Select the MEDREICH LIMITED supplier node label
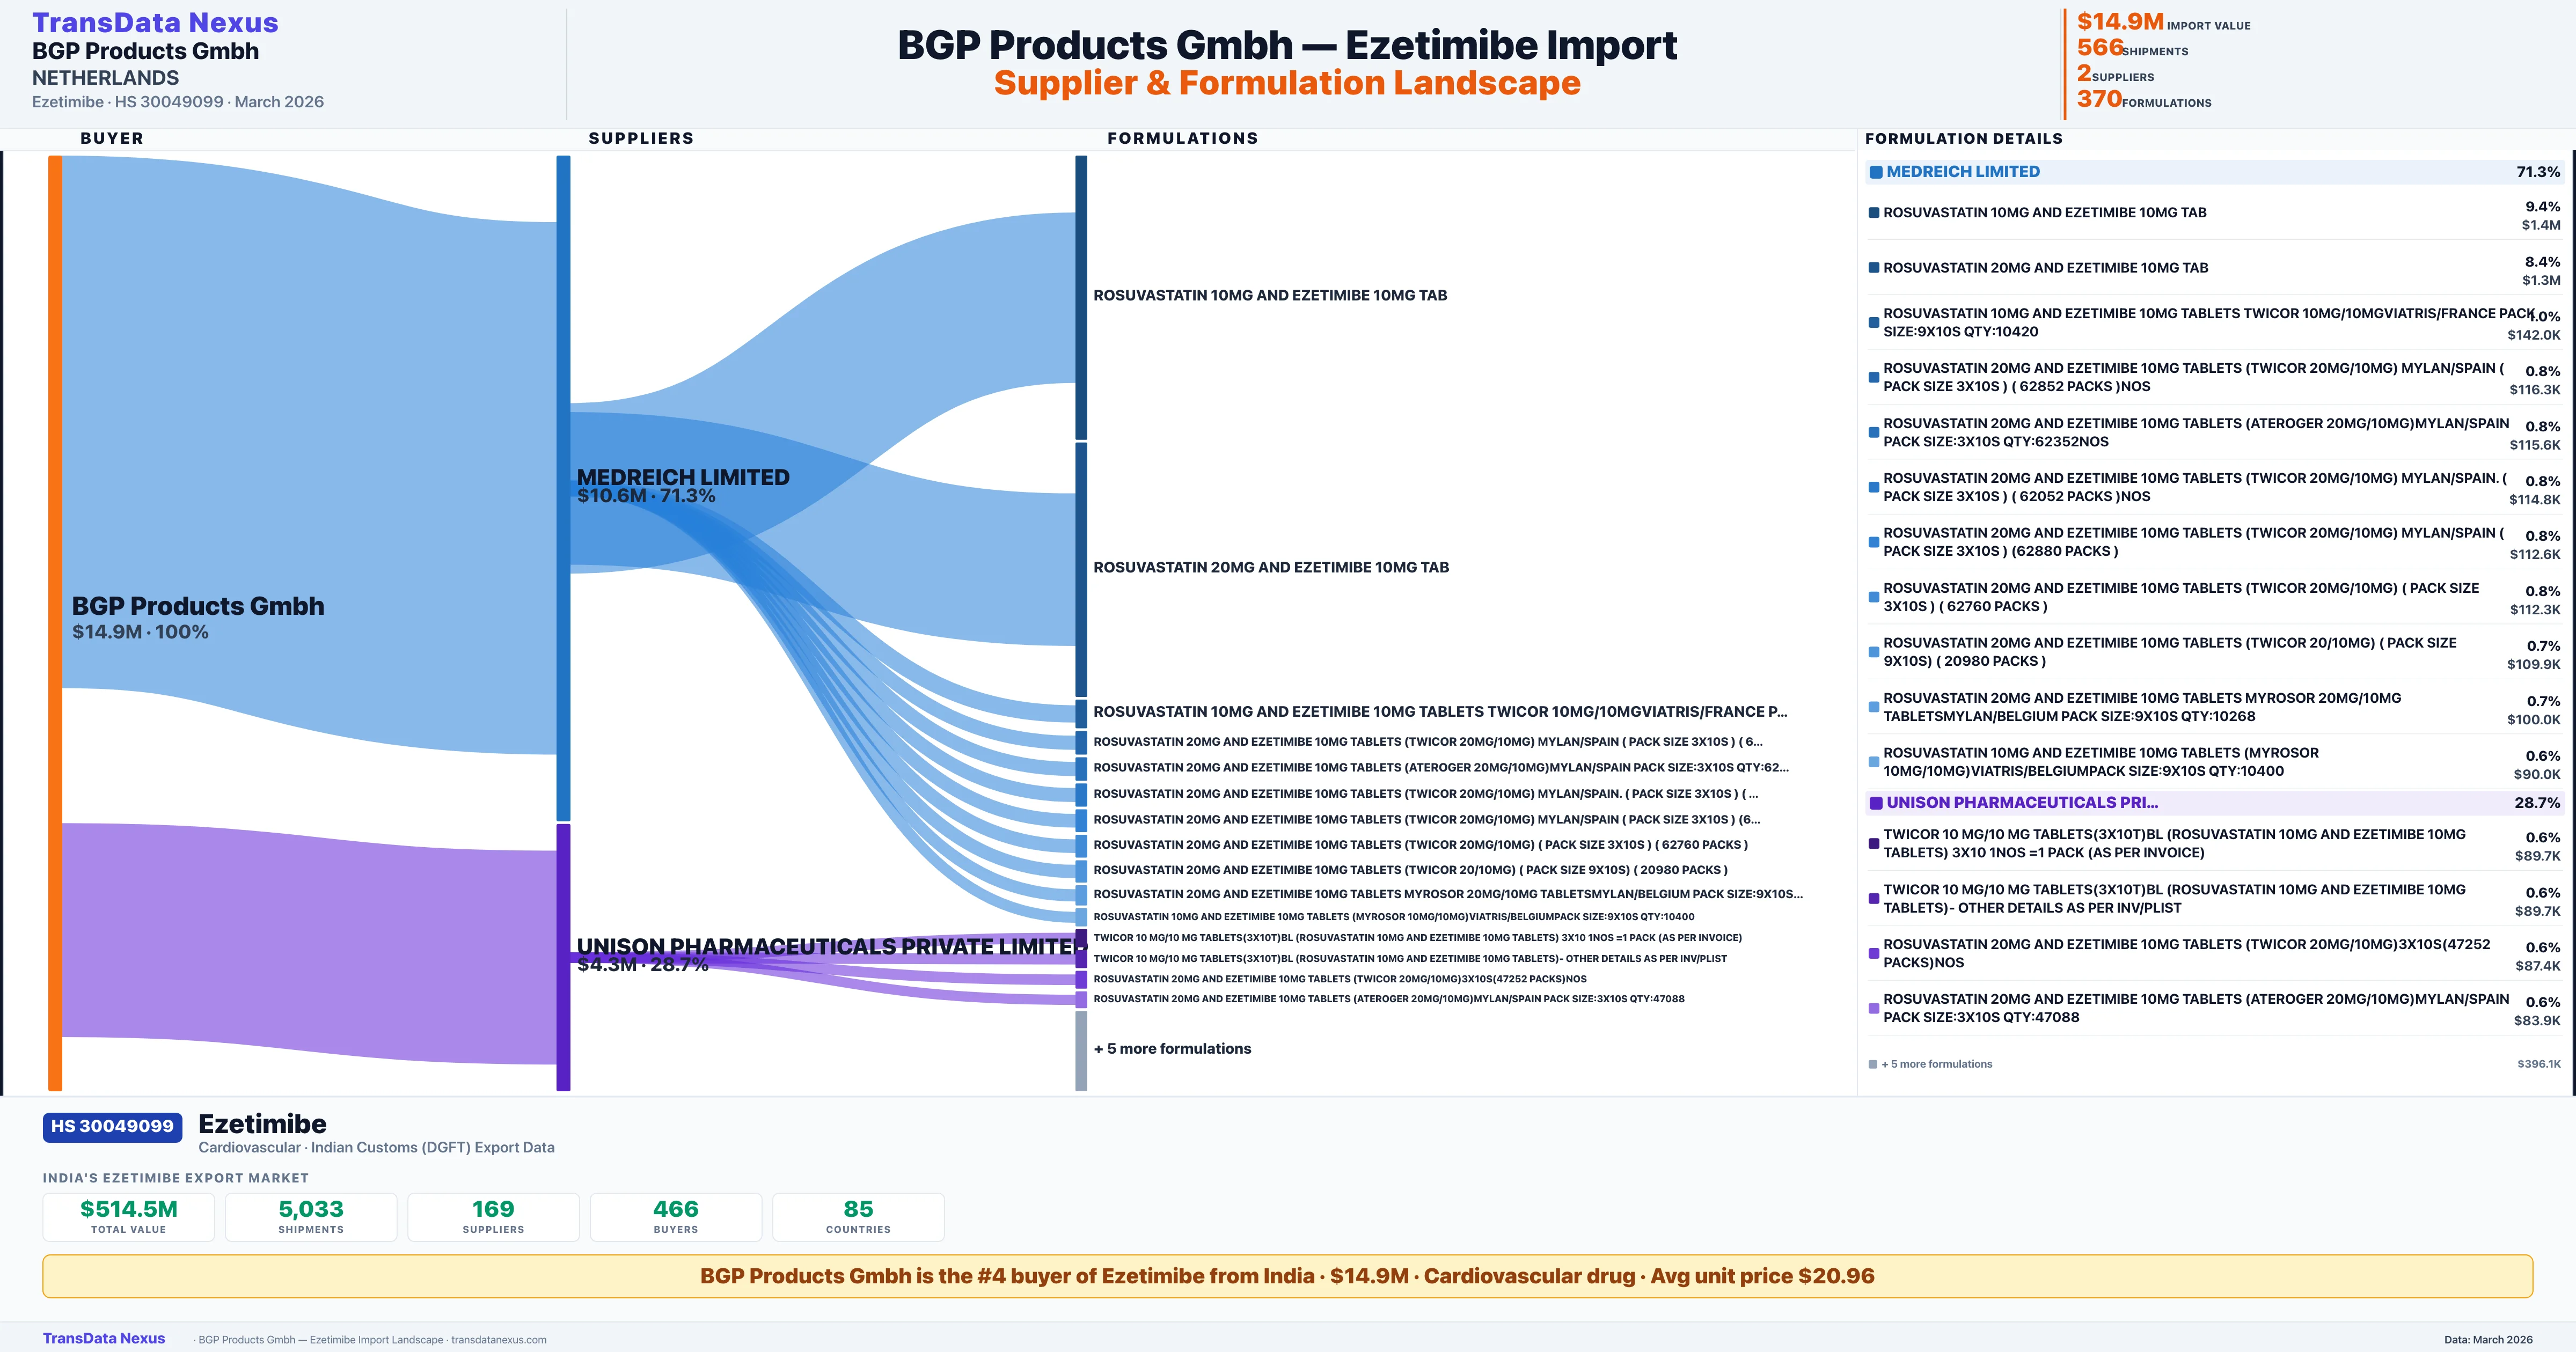Screen dimensions: 2576x1352 (x=683, y=477)
